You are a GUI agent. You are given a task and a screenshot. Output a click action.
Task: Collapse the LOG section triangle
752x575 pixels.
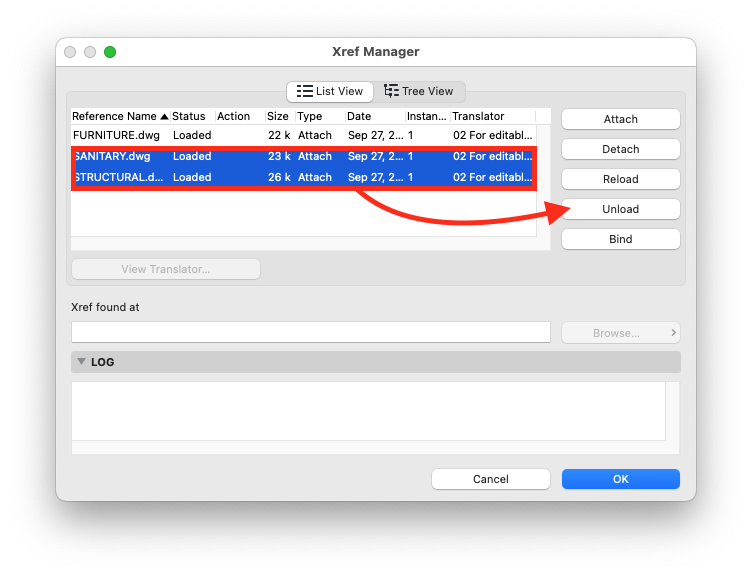pos(82,362)
